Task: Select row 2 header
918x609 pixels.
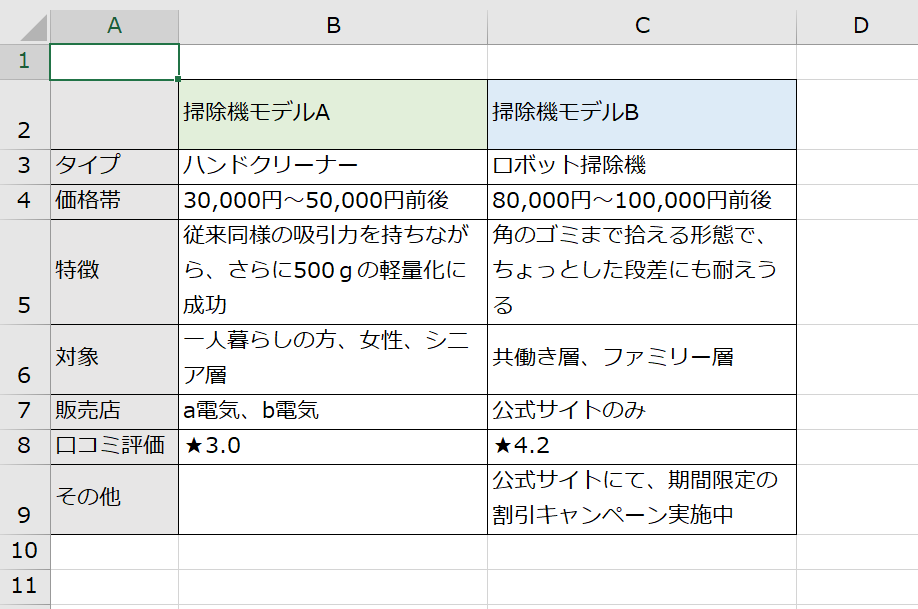Action: [x=25, y=114]
